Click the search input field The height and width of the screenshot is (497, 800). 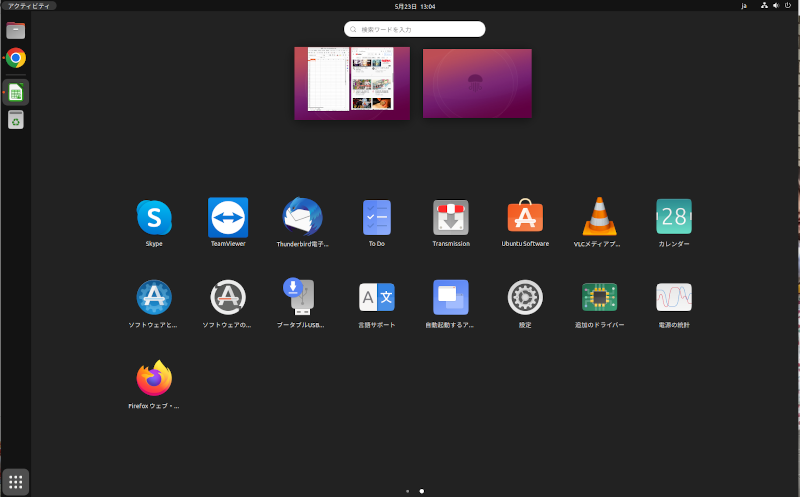414,29
